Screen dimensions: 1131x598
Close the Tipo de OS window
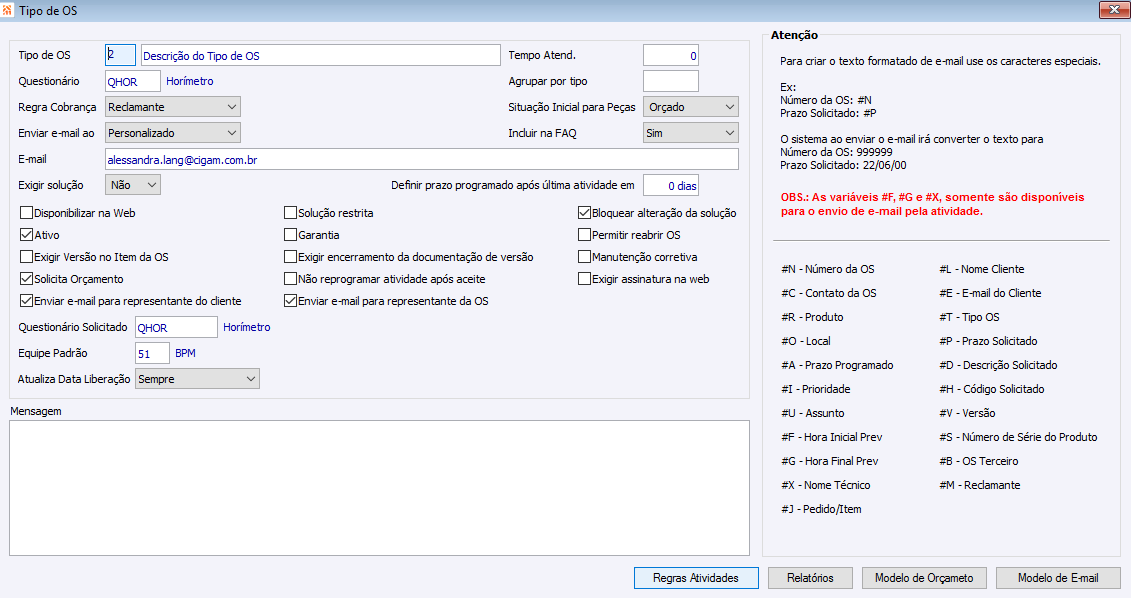(1113, 11)
